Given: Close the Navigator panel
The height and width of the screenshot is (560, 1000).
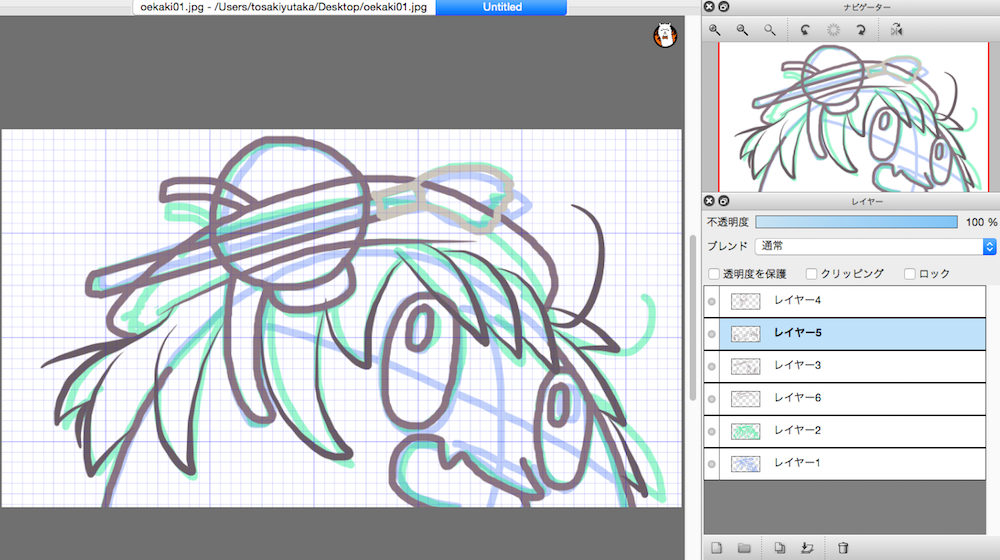Looking at the screenshot, I should click(x=709, y=6).
